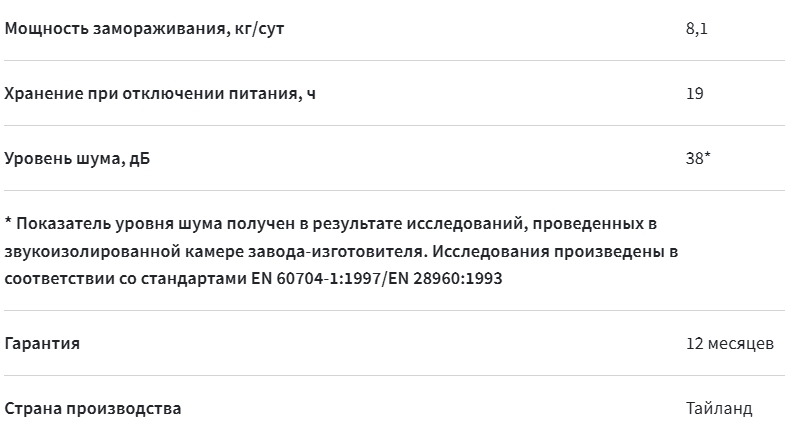The image size is (785, 438).
Task: Click the word 'производства' in the last row
Action: 124,409
